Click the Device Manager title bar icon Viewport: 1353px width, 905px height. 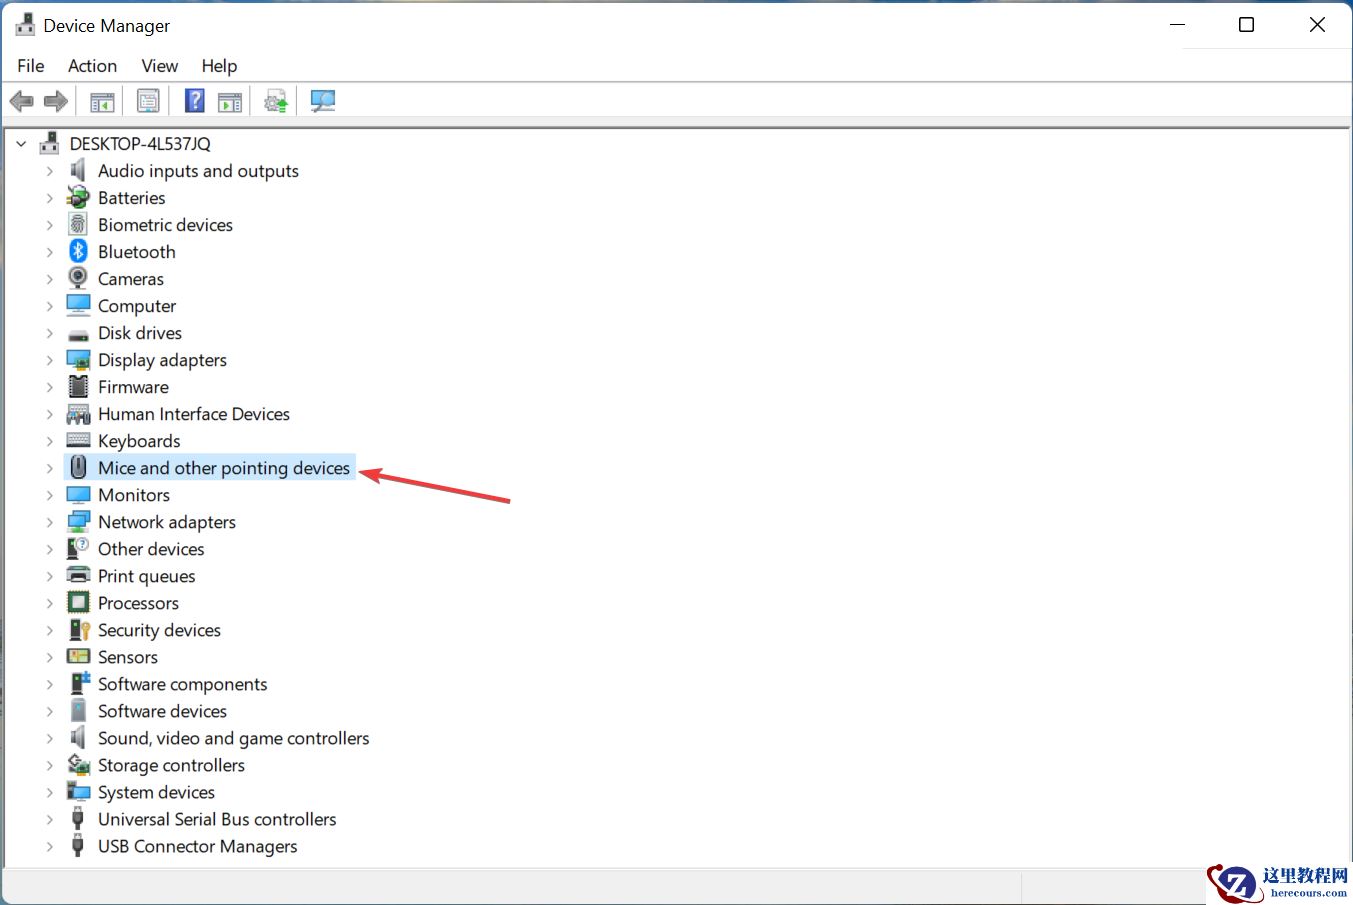(25, 25)
